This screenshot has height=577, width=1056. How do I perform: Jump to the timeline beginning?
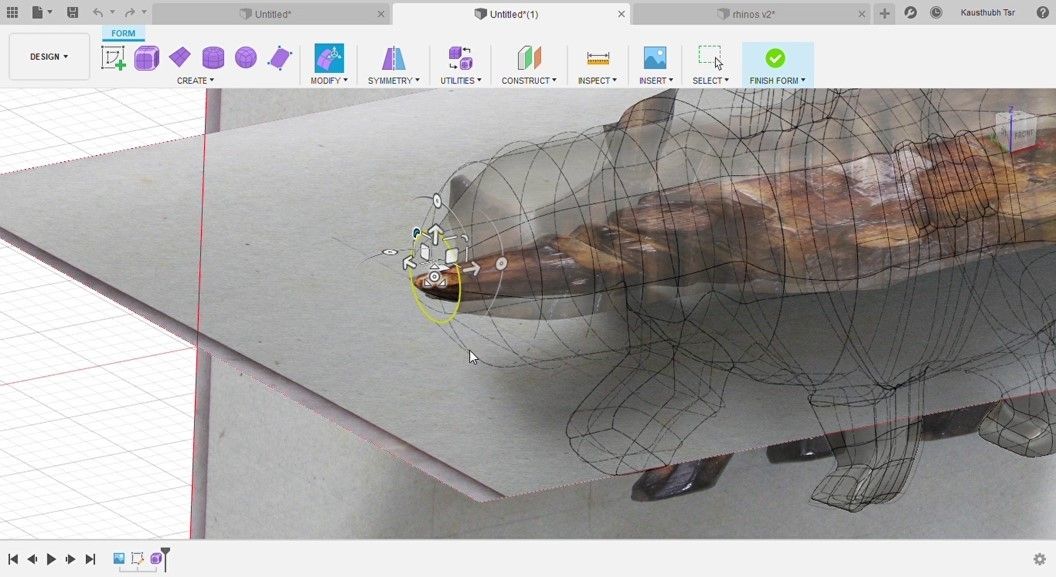click(12, 559)
